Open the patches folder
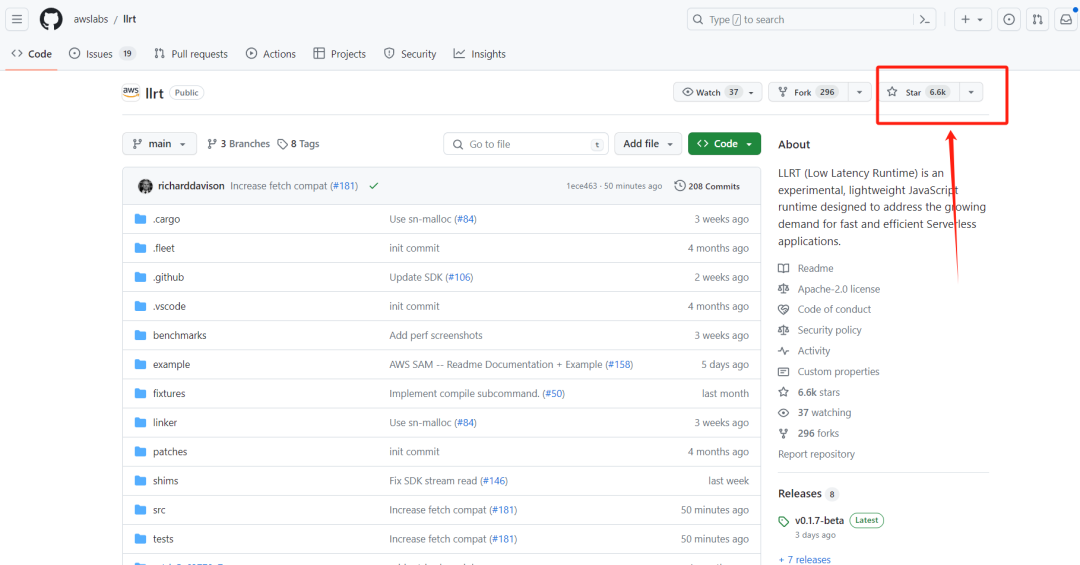Viewport: 1080px width, 565px height. (170, 452)
